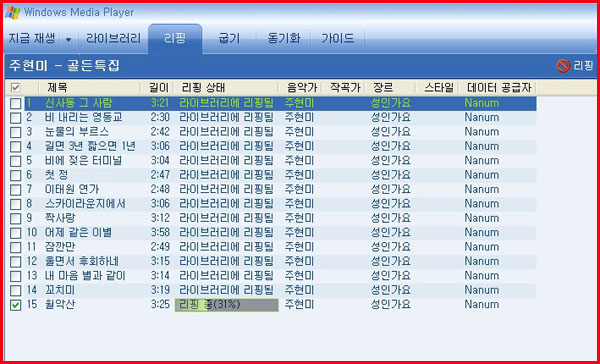Click the 3:58 length of track 10
The width and height of the screenshot is (600, 364).
160,233
